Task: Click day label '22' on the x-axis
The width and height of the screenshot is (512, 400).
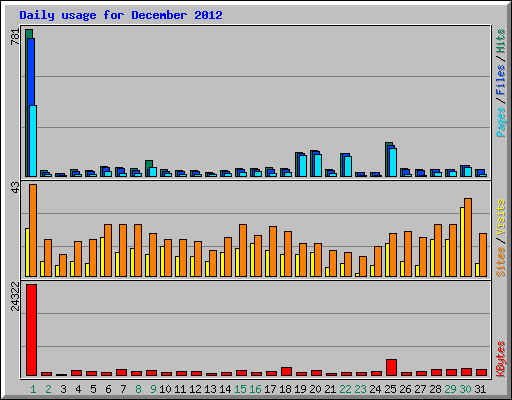Action: pos(345,389)
